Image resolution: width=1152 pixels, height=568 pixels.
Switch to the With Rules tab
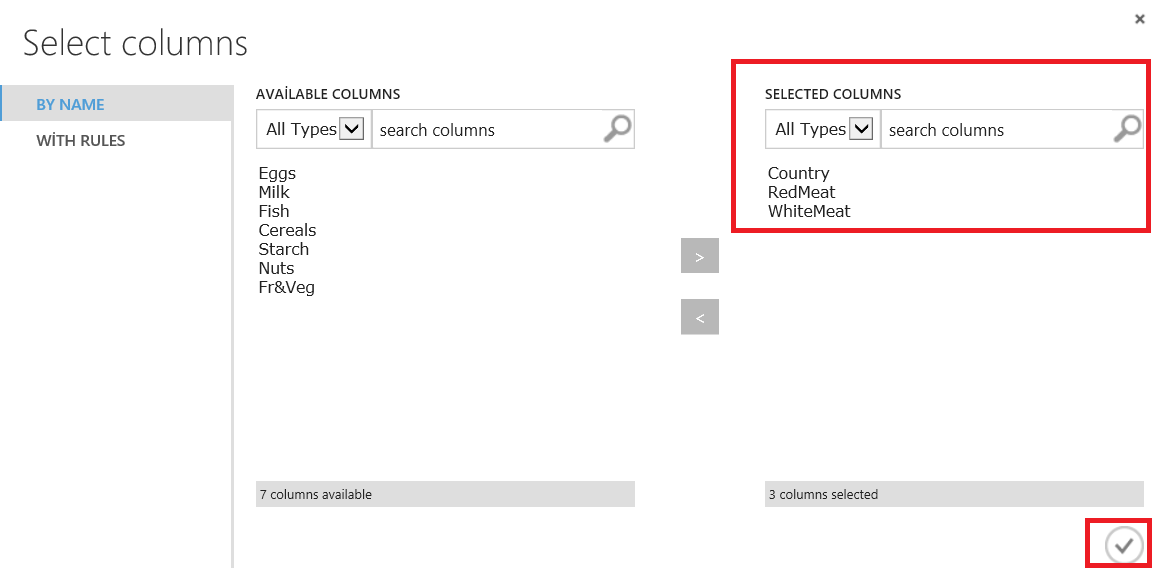point(81,141)
